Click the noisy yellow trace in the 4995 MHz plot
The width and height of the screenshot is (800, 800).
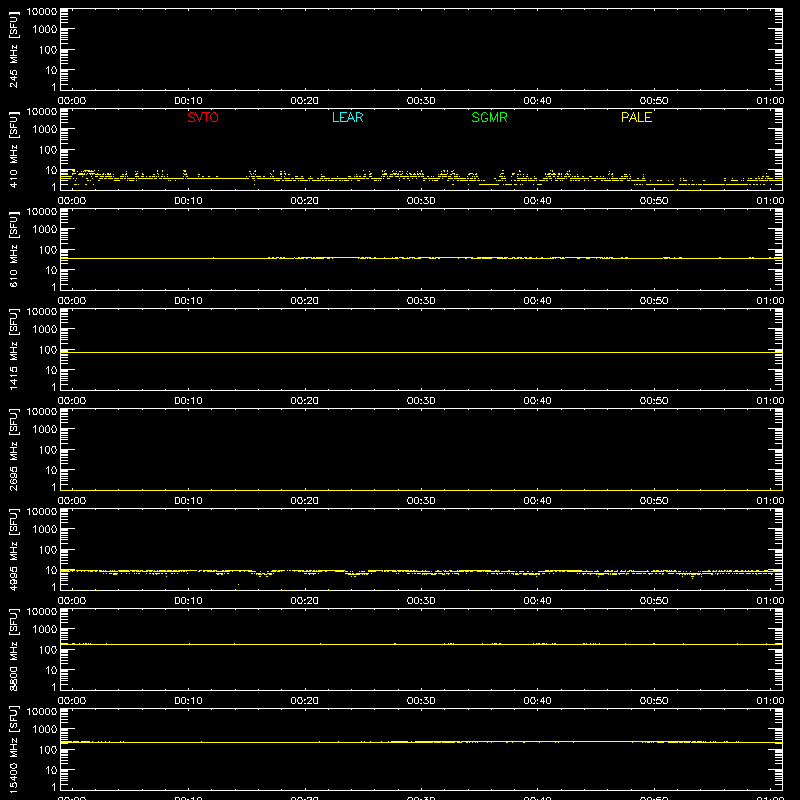[421, 572]
